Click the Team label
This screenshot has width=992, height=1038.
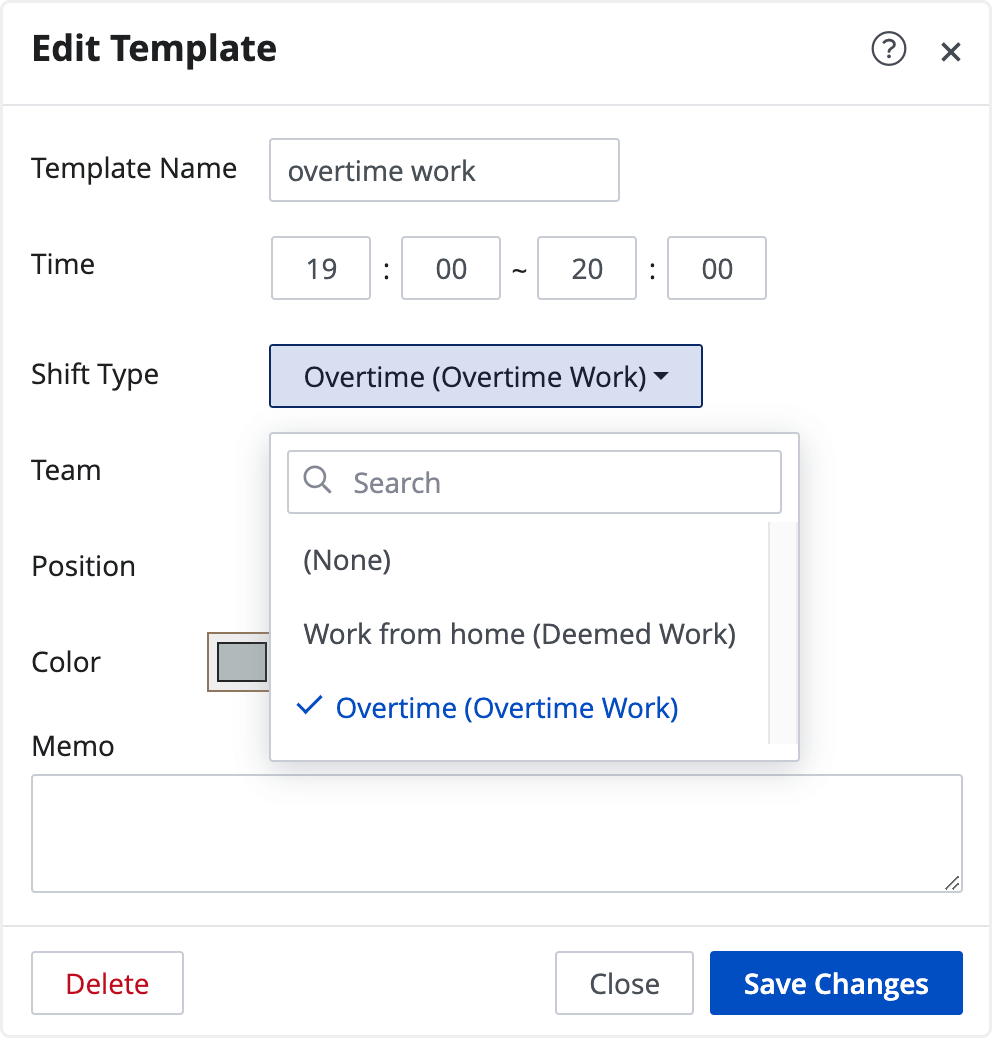[x=66, y=470]
